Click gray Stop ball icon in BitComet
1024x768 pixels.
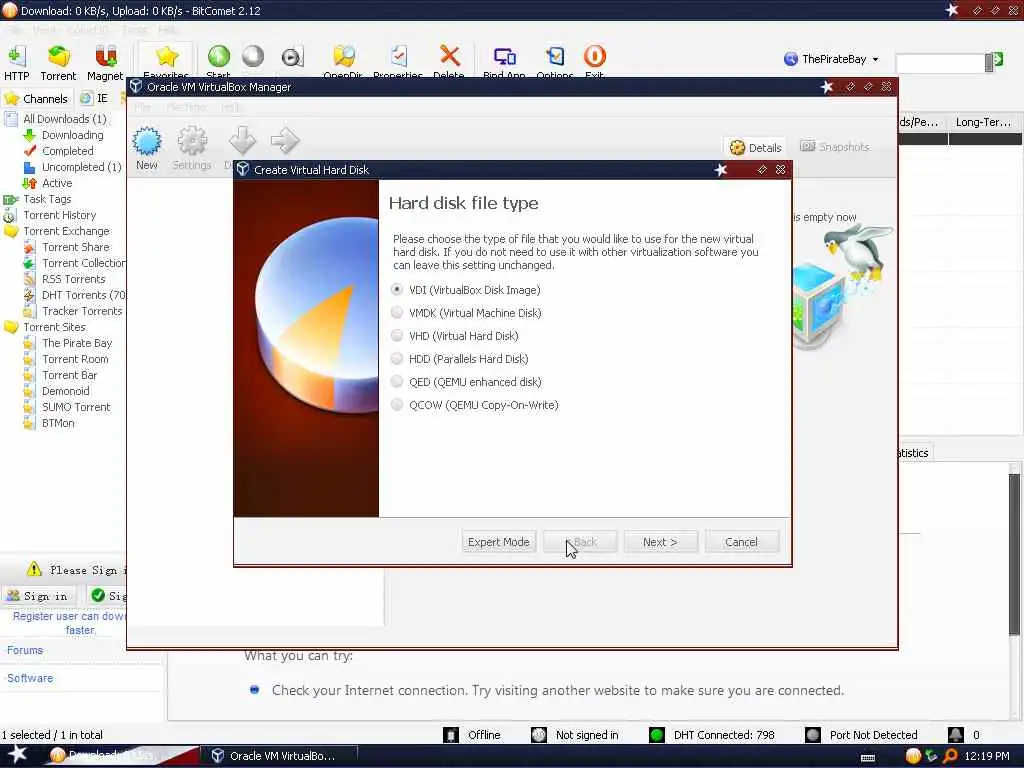[x=253, y=57]
